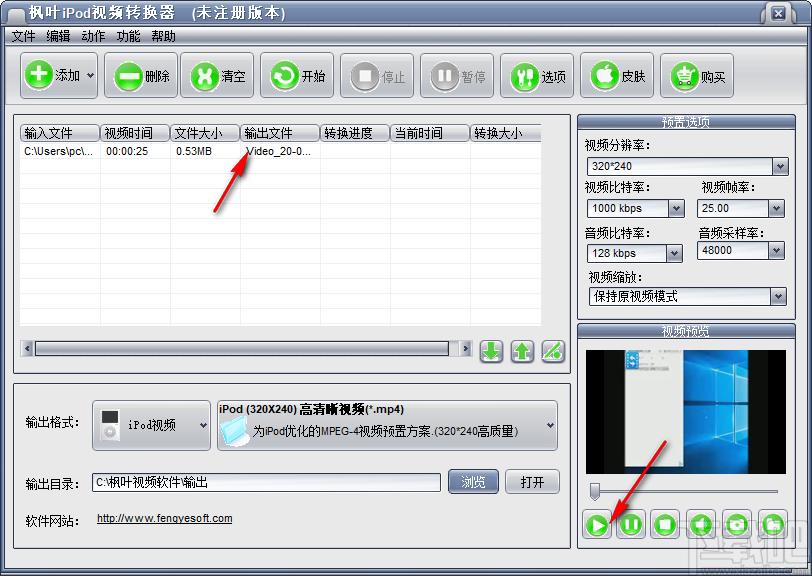Expand the 音频采样率 dropdown showing 48000
The width and height of the screenshot is (812, 576).
776,251
